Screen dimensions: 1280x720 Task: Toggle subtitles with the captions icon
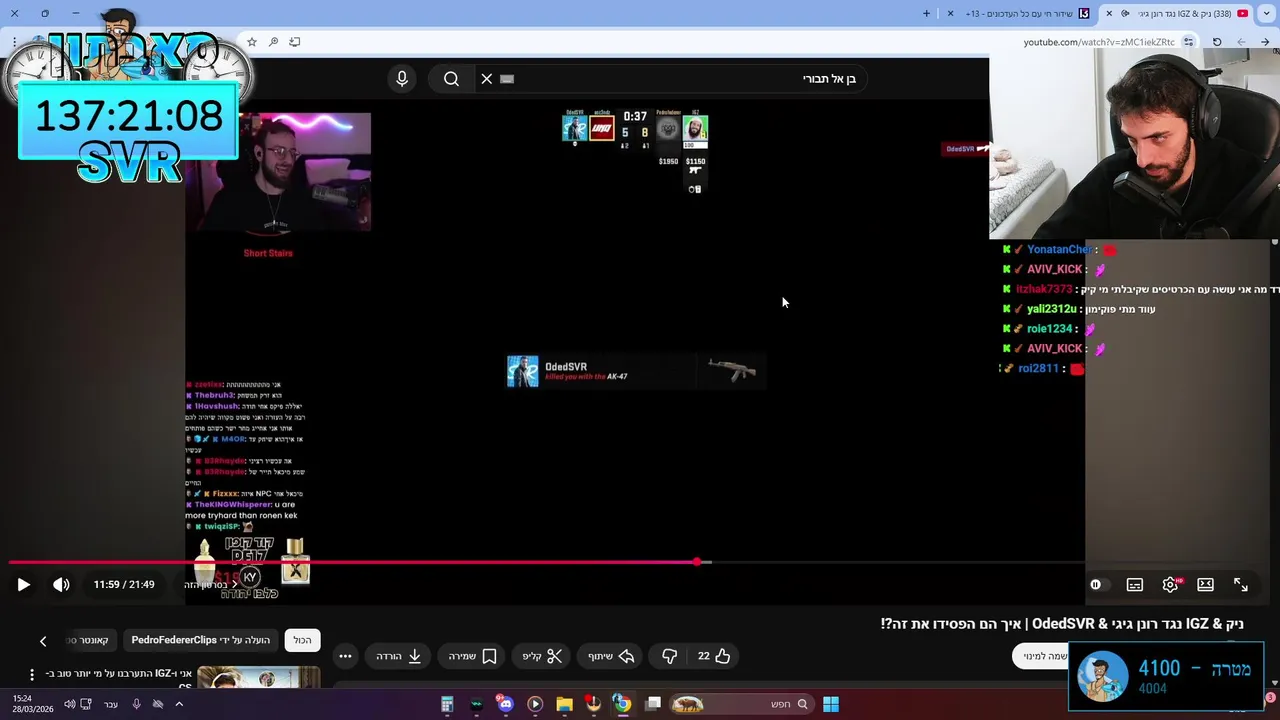[1135, 585]
